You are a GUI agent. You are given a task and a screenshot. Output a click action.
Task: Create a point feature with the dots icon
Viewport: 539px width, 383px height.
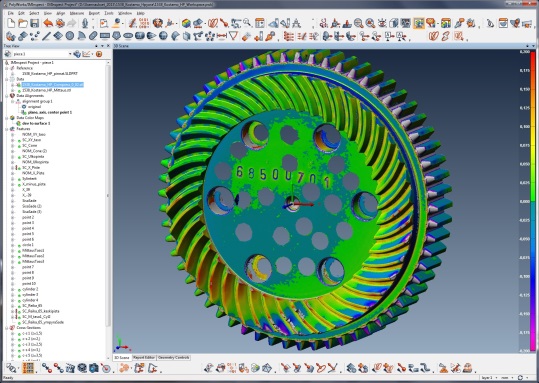click(x=34, y=36)
